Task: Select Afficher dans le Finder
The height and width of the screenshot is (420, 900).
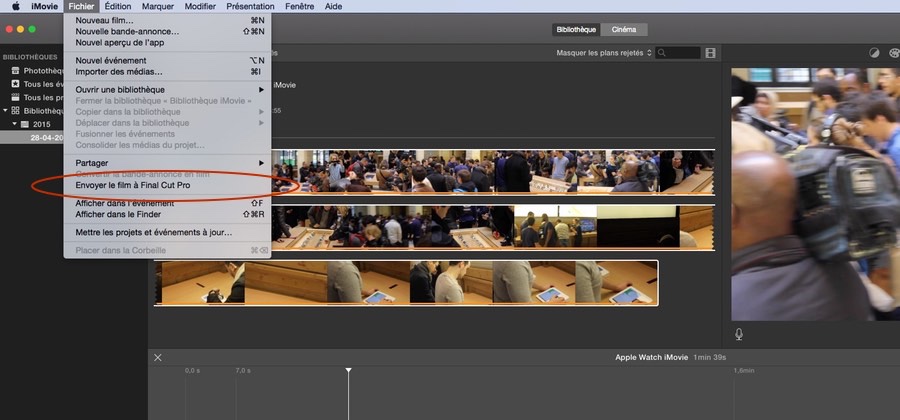Action: (167, 214)
